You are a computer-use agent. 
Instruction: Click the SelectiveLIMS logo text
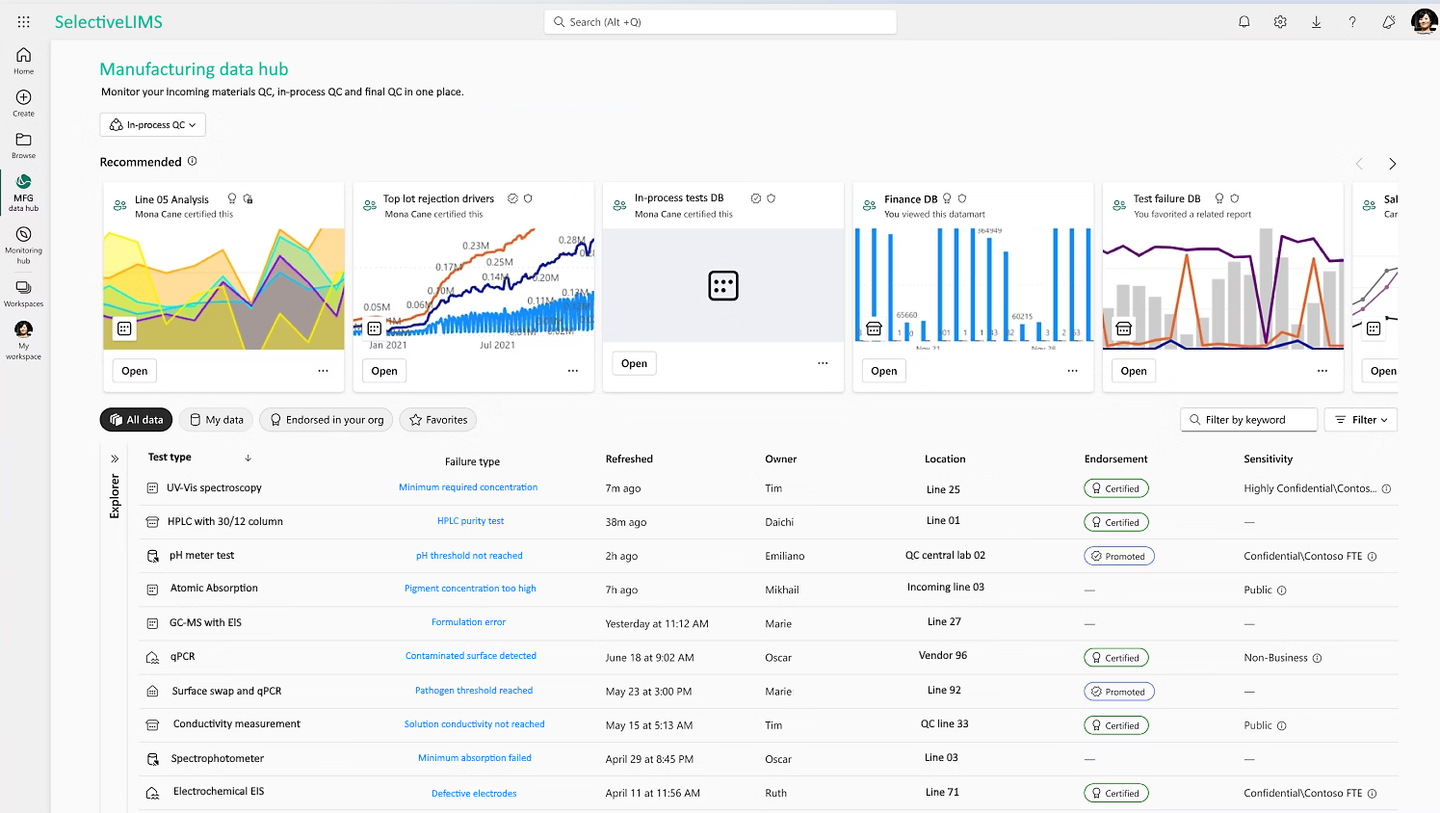pos(108,22)
